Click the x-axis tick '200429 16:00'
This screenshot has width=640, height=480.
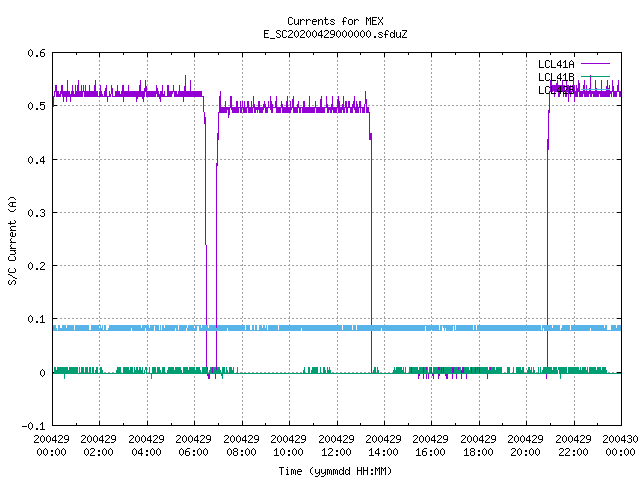point(430,445)
